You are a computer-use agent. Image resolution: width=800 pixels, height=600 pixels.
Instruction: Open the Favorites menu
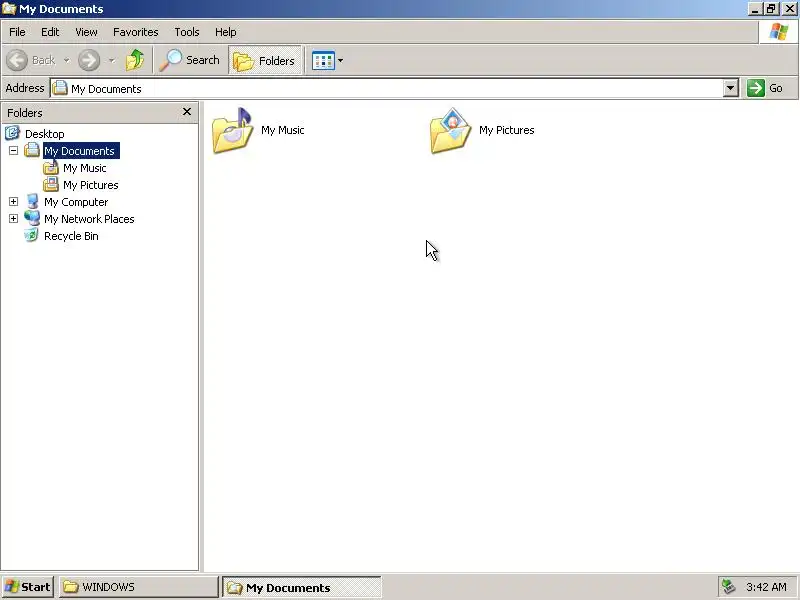136,32
